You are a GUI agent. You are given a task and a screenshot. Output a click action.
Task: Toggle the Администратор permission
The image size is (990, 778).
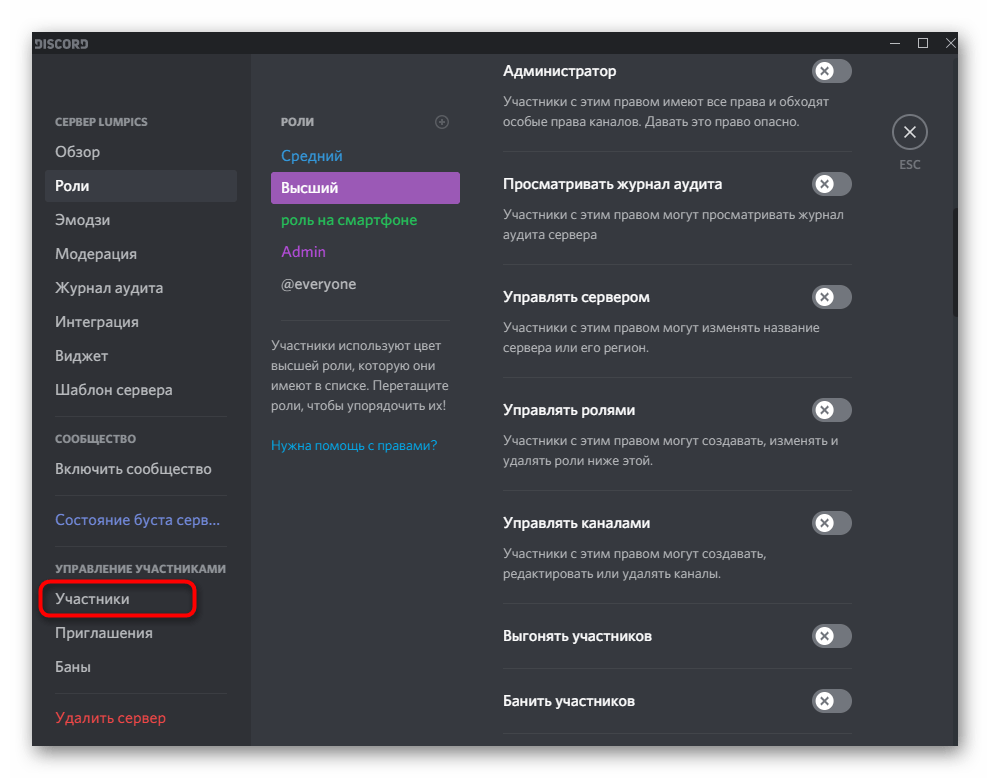[x=832, y=71]
